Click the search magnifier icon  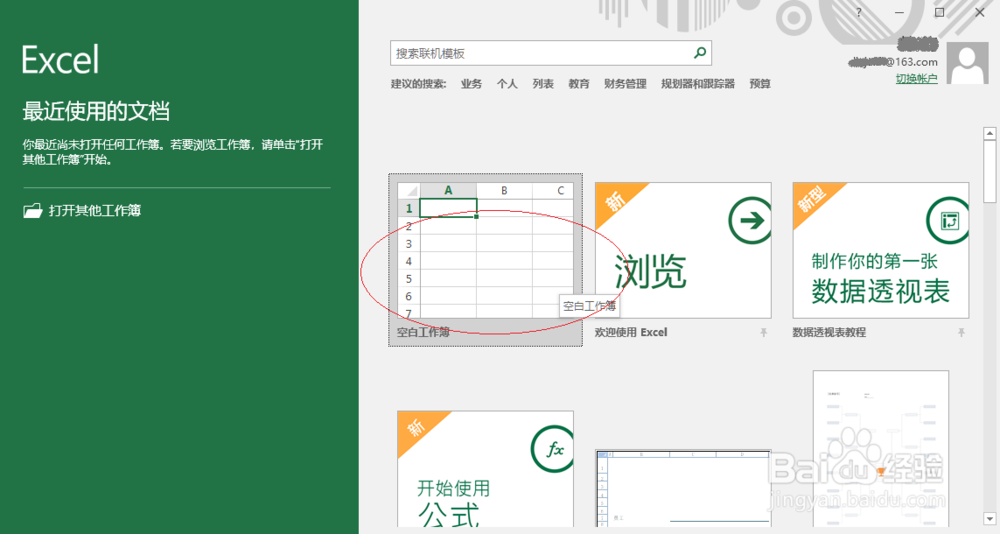click(x=700, y=53)
